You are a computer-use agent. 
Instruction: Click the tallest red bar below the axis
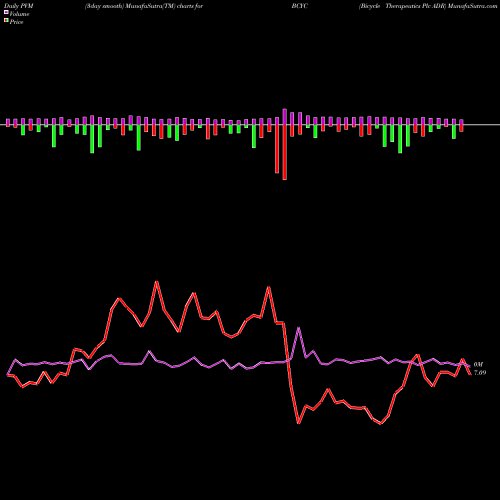[x=285, y=152]
